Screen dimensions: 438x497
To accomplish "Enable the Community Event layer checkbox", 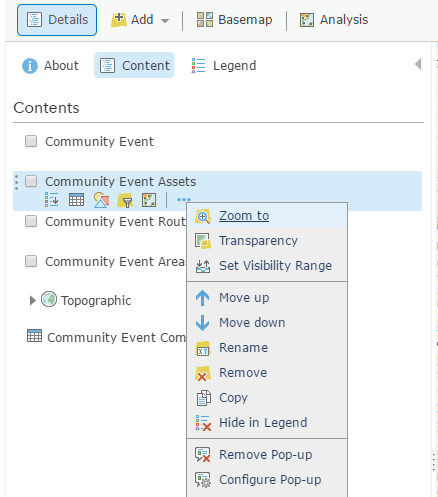I will point(31,141).
